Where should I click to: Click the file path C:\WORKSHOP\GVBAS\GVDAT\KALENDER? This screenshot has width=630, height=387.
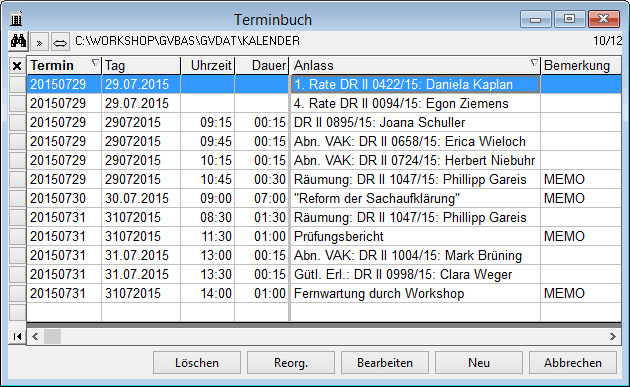[x=187, y=41]
